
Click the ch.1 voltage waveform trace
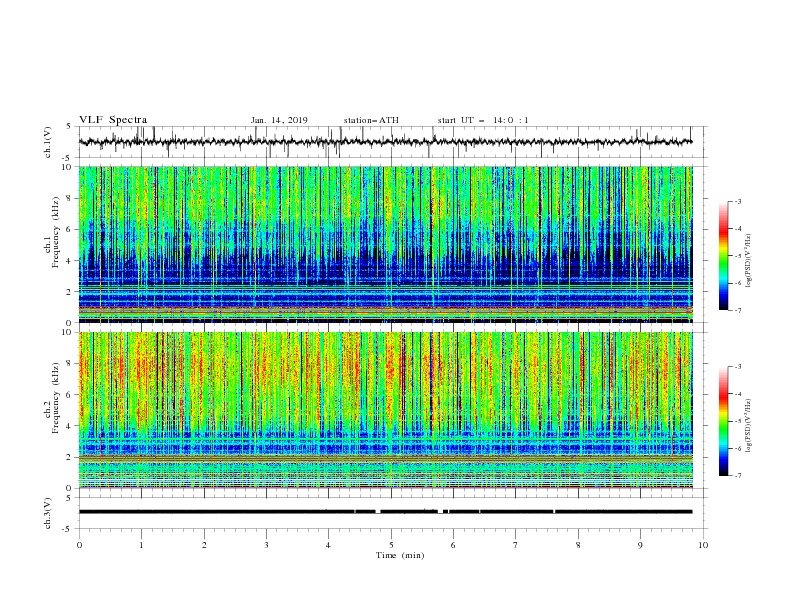point(385,142)
